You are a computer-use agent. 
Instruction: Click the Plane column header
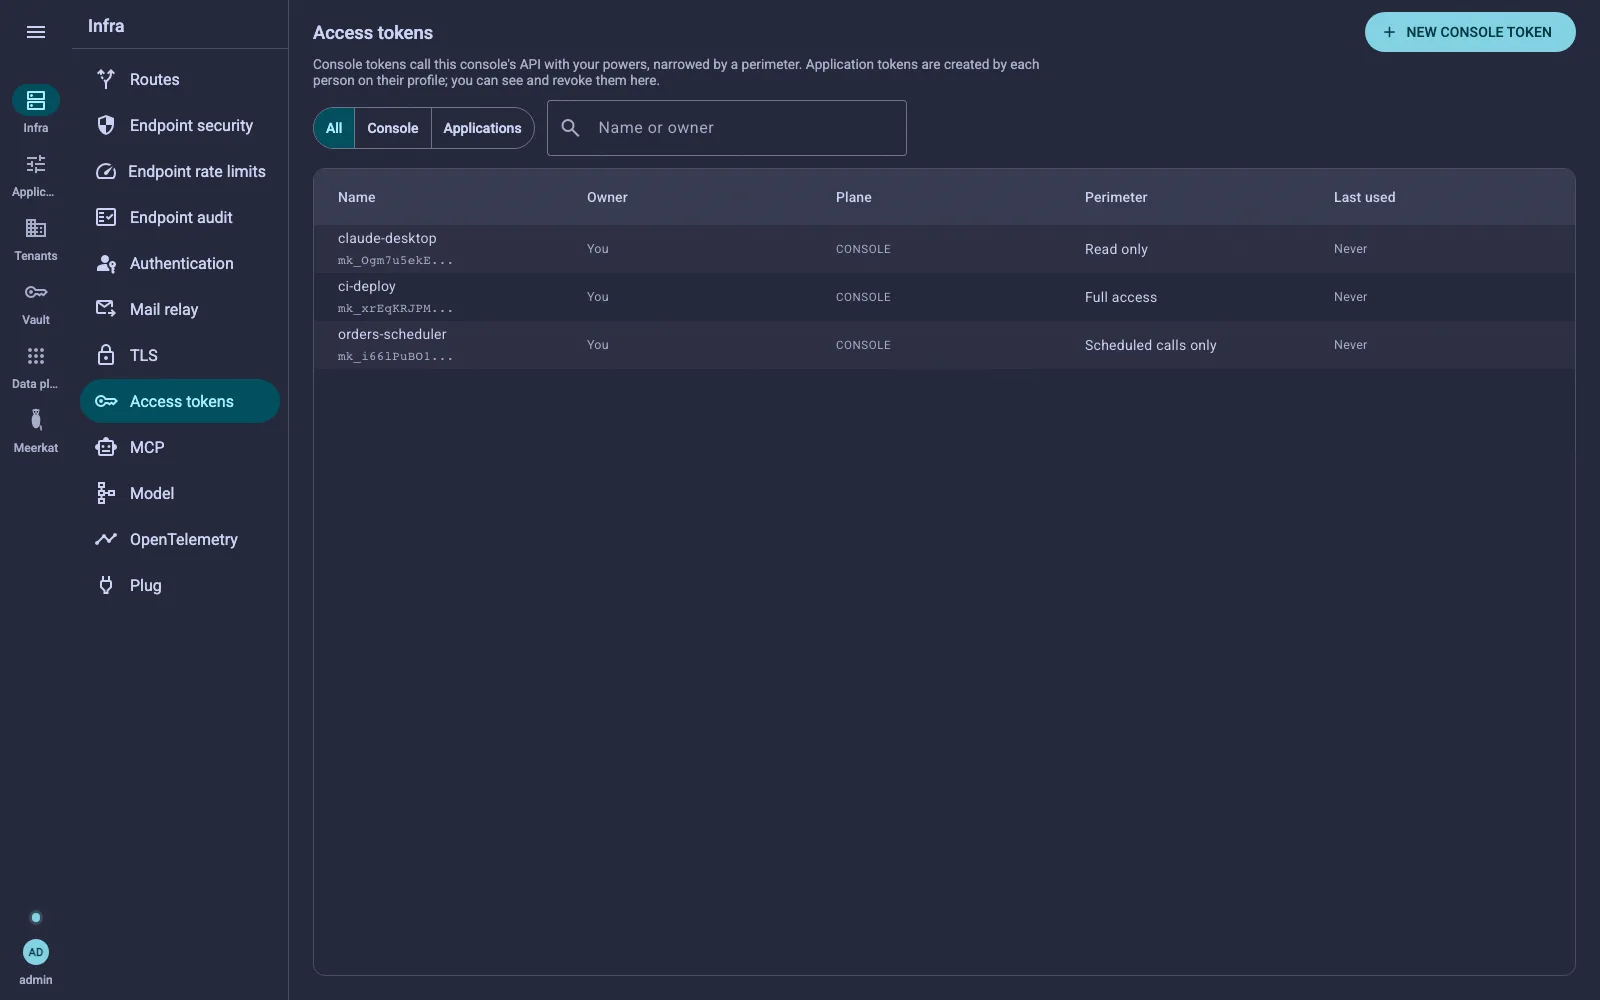point(854,197)
